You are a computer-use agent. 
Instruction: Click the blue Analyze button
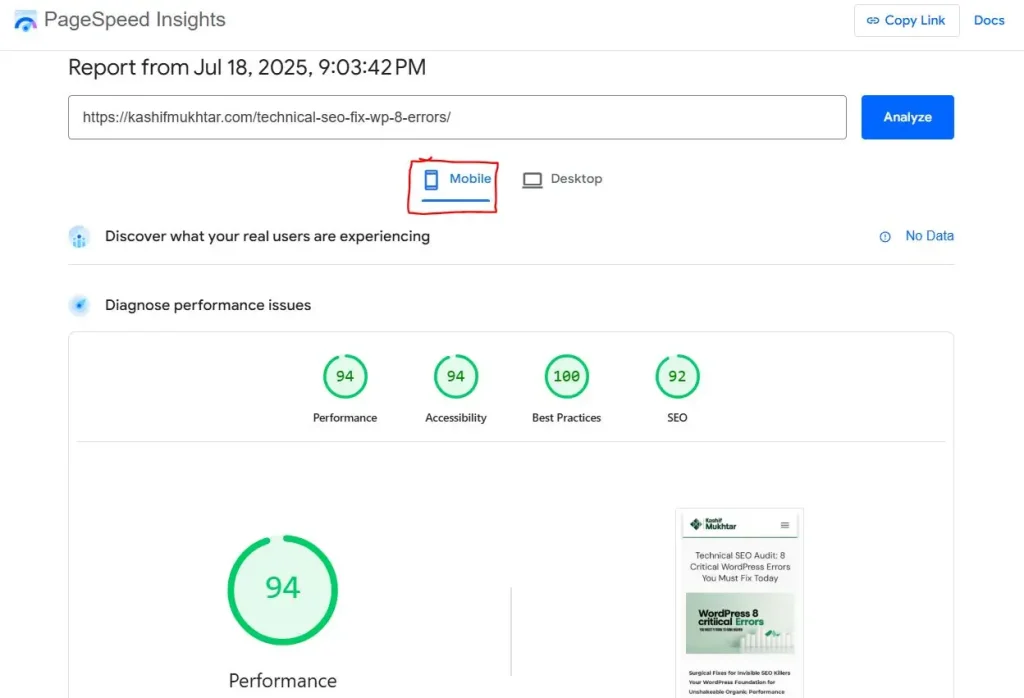pos(907,118)
